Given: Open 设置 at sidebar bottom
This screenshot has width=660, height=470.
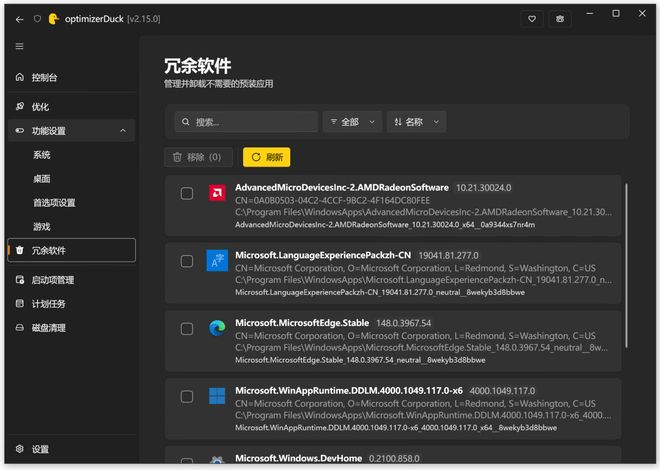Looking at the screenshot, I should (x=72, y=449).
